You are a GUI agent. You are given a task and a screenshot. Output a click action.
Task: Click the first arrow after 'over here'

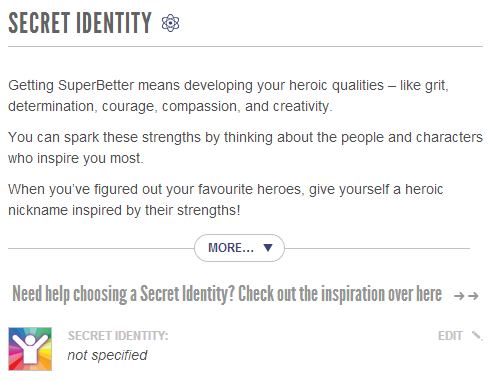(x=459, y=296)
